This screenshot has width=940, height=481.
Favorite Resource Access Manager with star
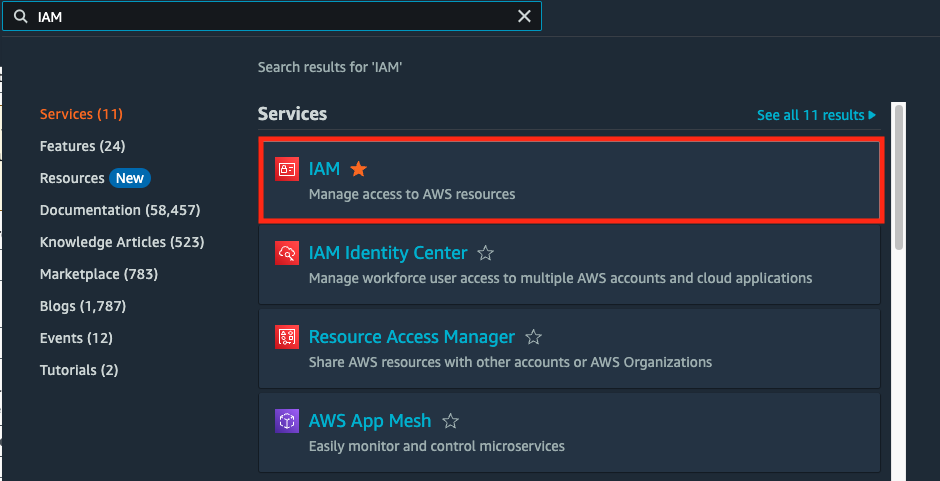(x=533, y=337)
